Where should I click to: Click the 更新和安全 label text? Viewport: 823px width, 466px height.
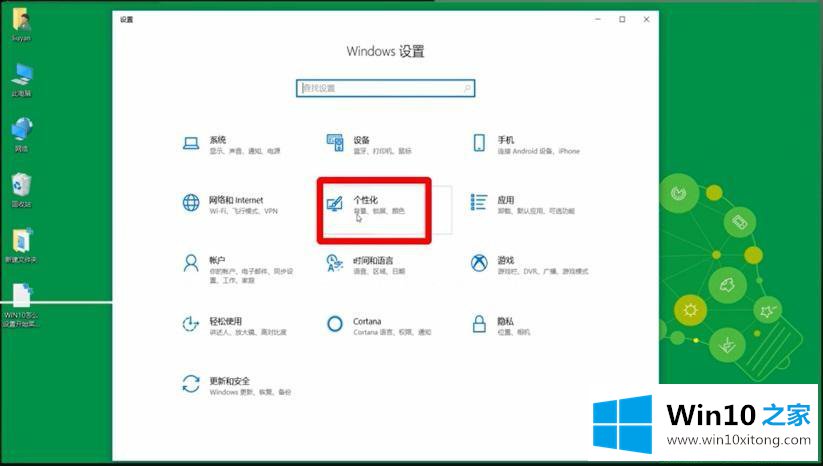pos(229,380)
